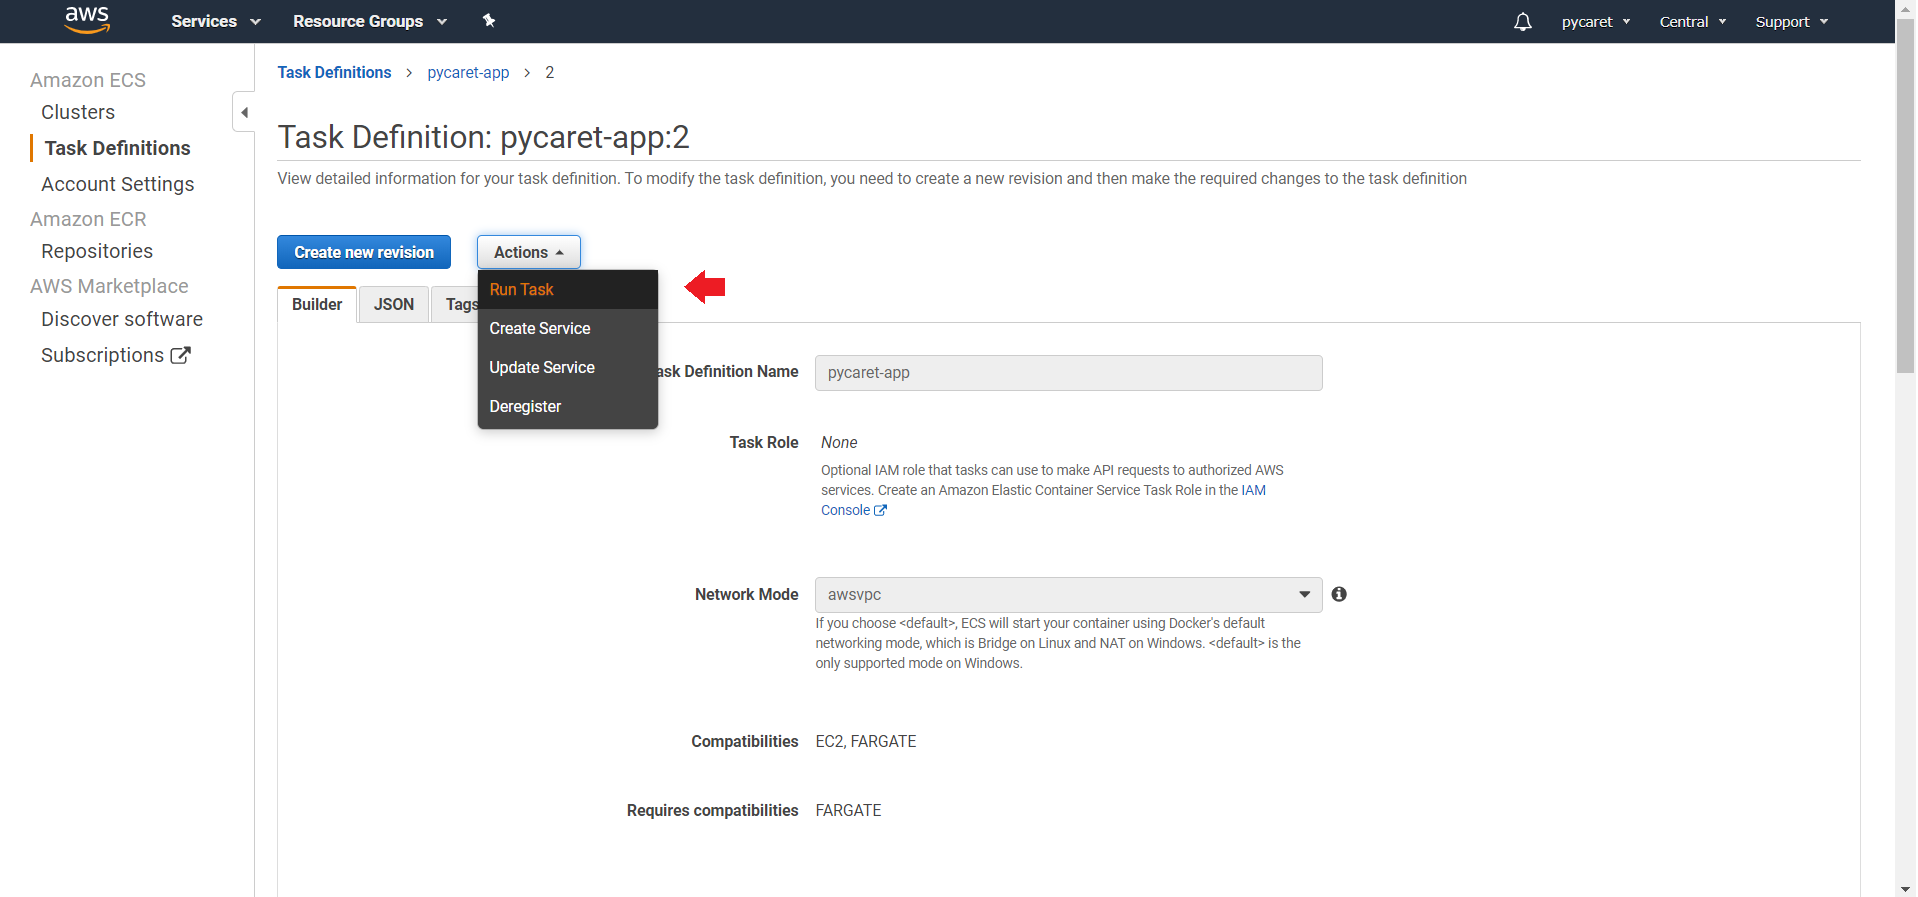
Task: Expand the Services dropdown menu
Action: point(215,21)
